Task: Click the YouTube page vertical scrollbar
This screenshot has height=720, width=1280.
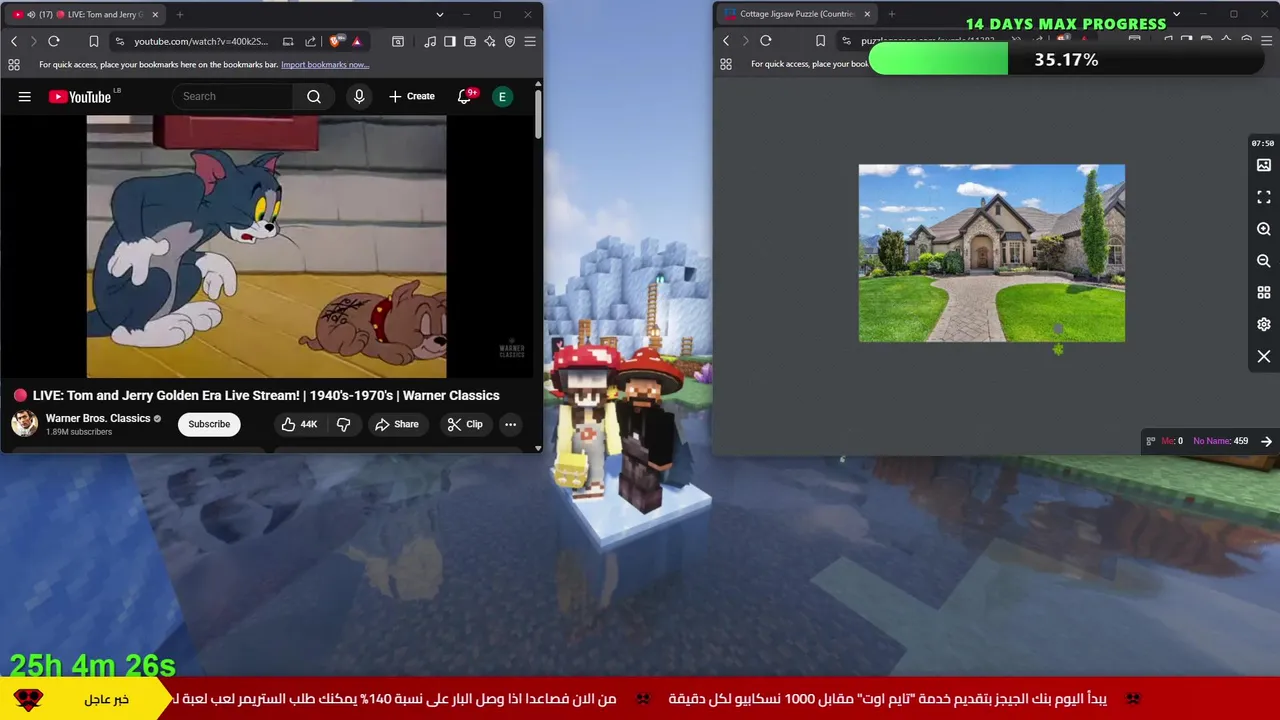Action: click(x=538, y=115)
